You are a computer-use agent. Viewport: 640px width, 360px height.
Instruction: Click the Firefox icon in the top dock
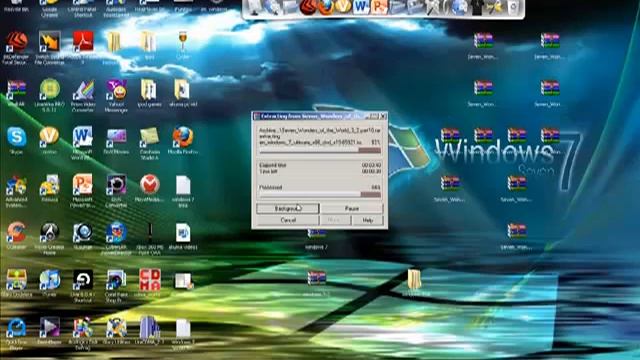325,7
